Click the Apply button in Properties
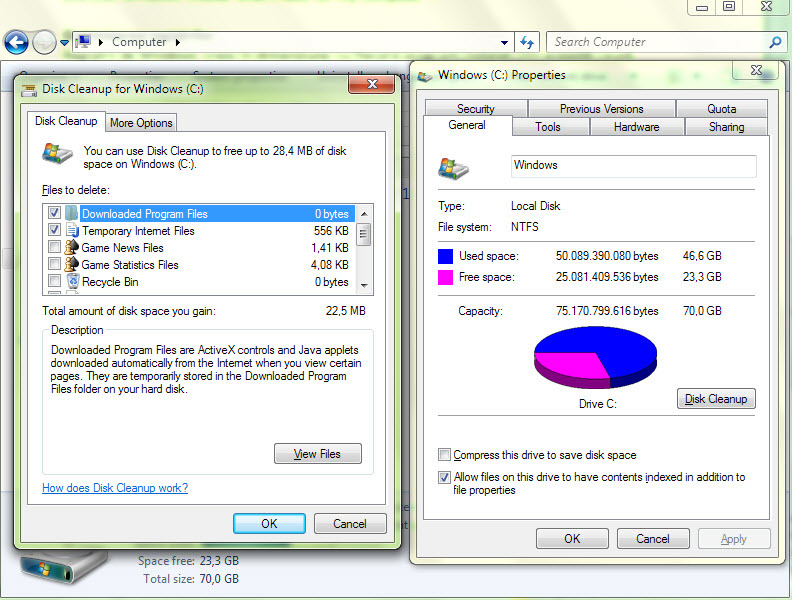The height and width of the screenshot is (600, 792). (x=734, y=539)
